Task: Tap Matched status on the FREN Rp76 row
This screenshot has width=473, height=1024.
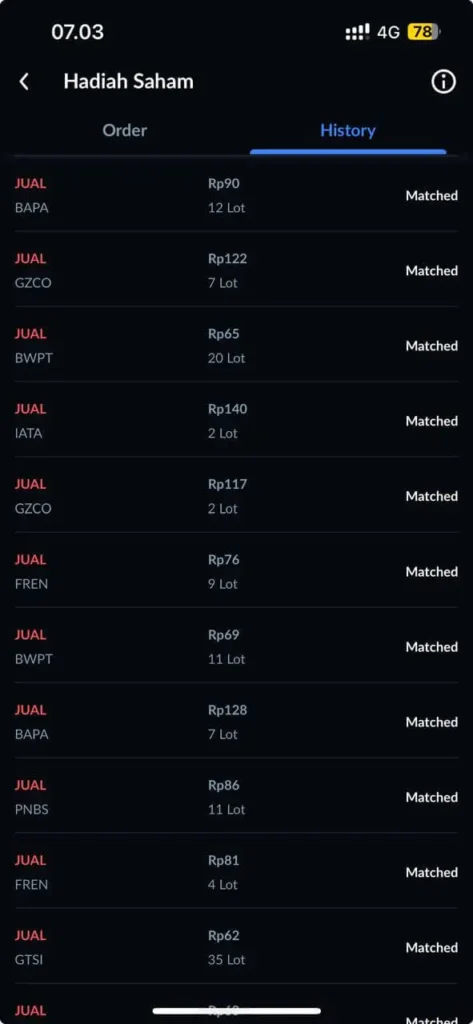Action: point(431,571)
